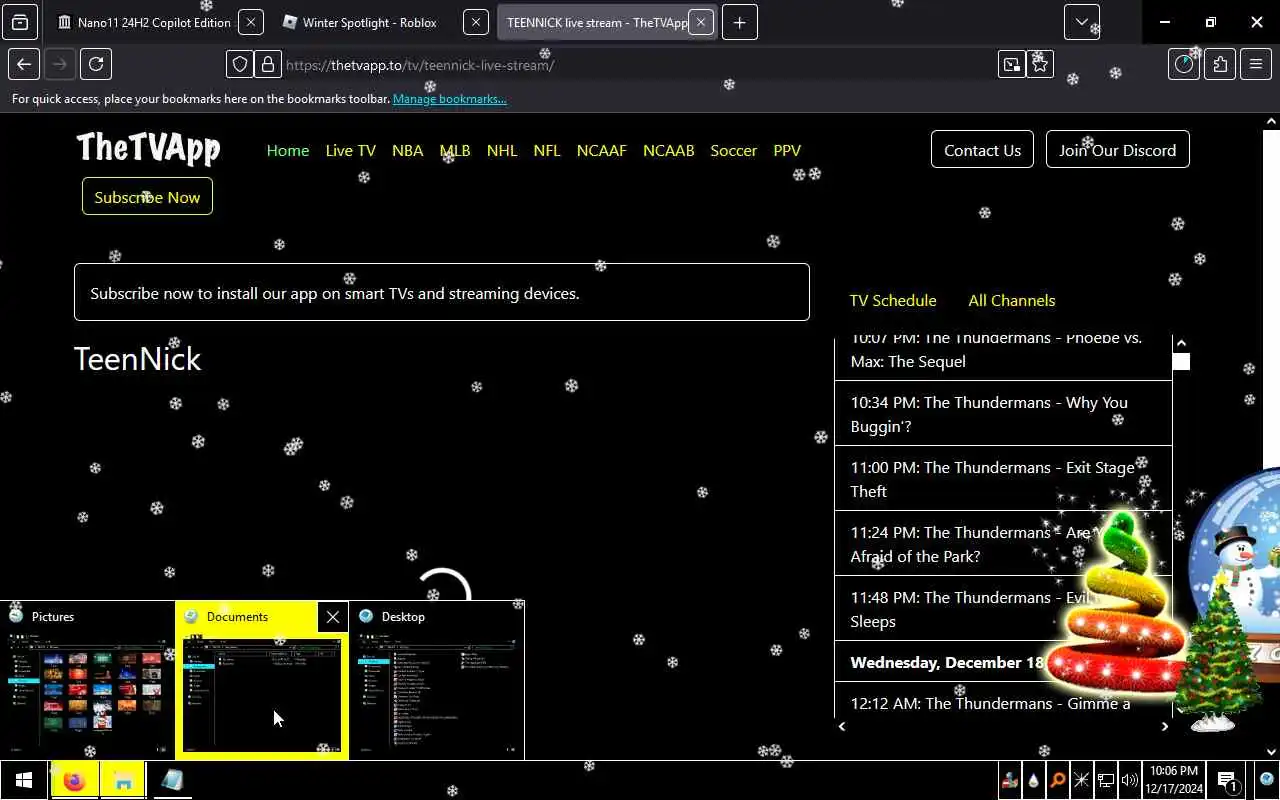
Task: Close the Winter Spotlight - Roblox tab
Action: pos(476,22)
